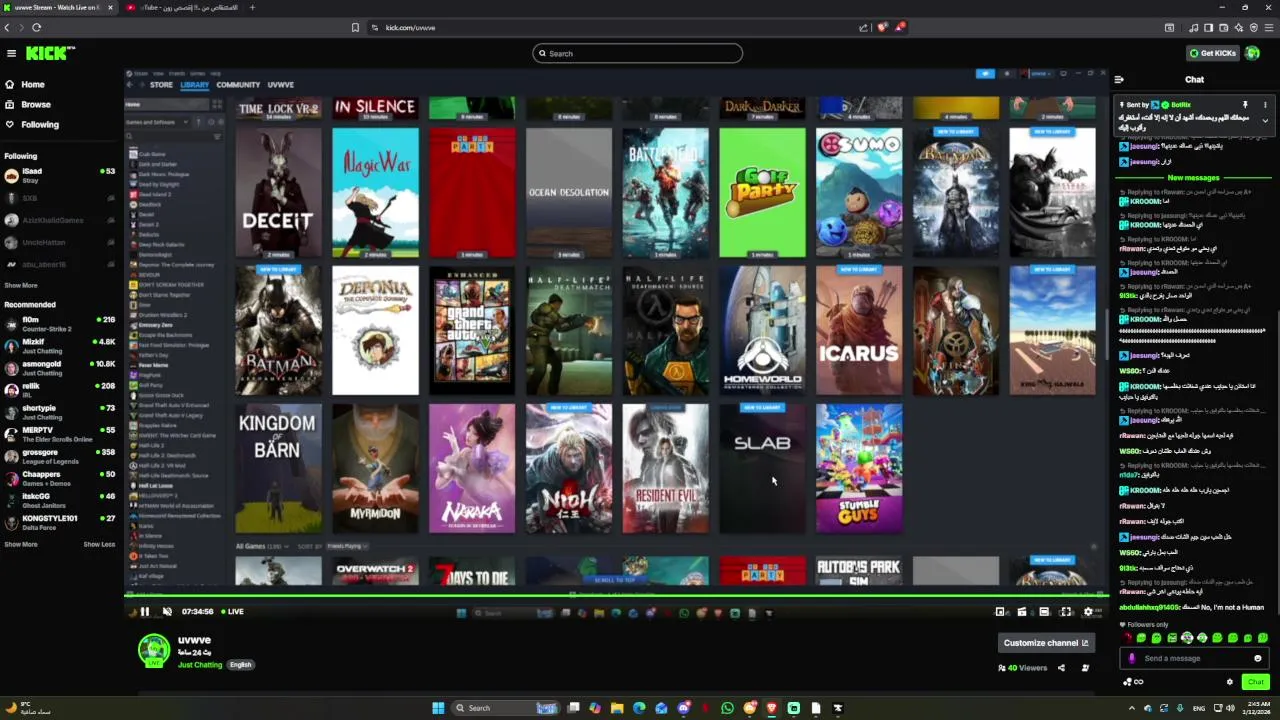This screenshot has height=720, width=1280.
Task: Click uvwve streamer avatar
Action: click(154, 650)
